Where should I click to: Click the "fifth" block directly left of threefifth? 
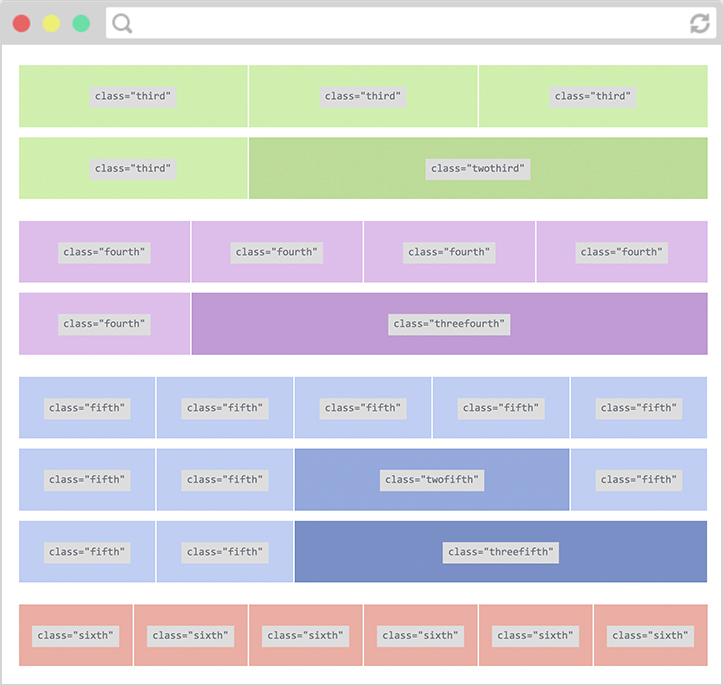pyautogui.click(x=224, y=552)
